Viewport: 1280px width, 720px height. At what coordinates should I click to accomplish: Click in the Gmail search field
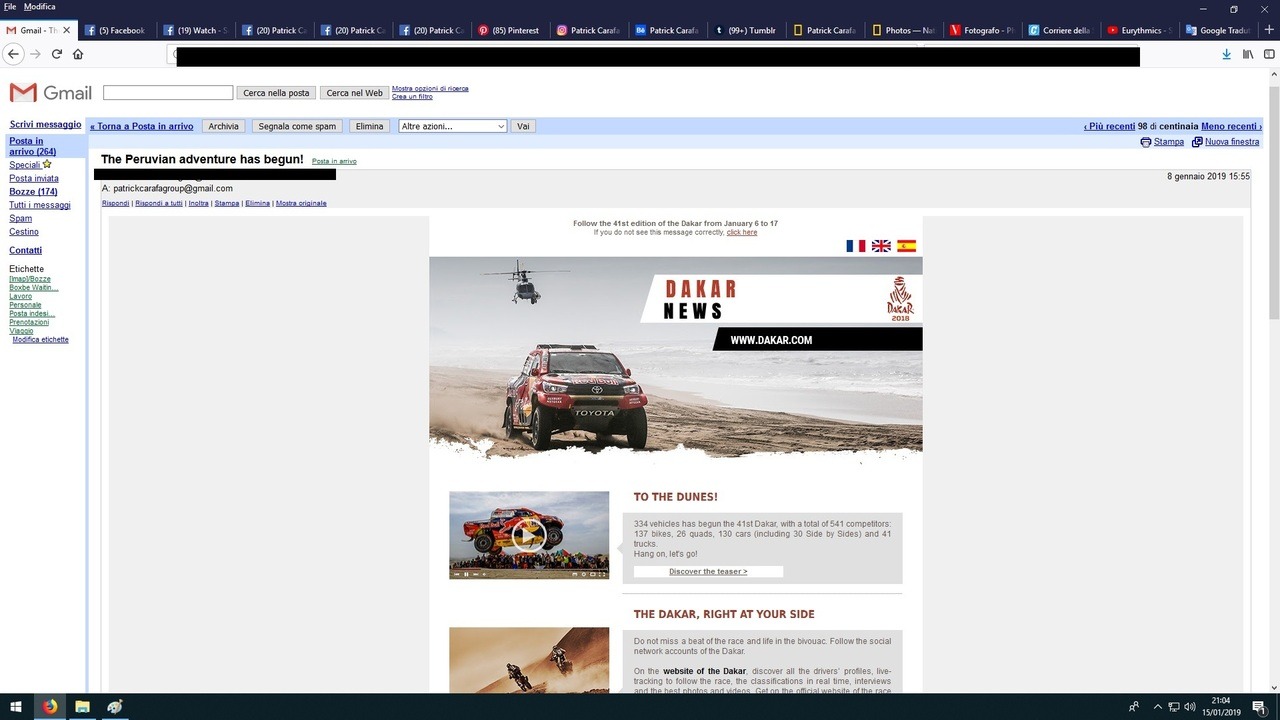coord(168,93)
